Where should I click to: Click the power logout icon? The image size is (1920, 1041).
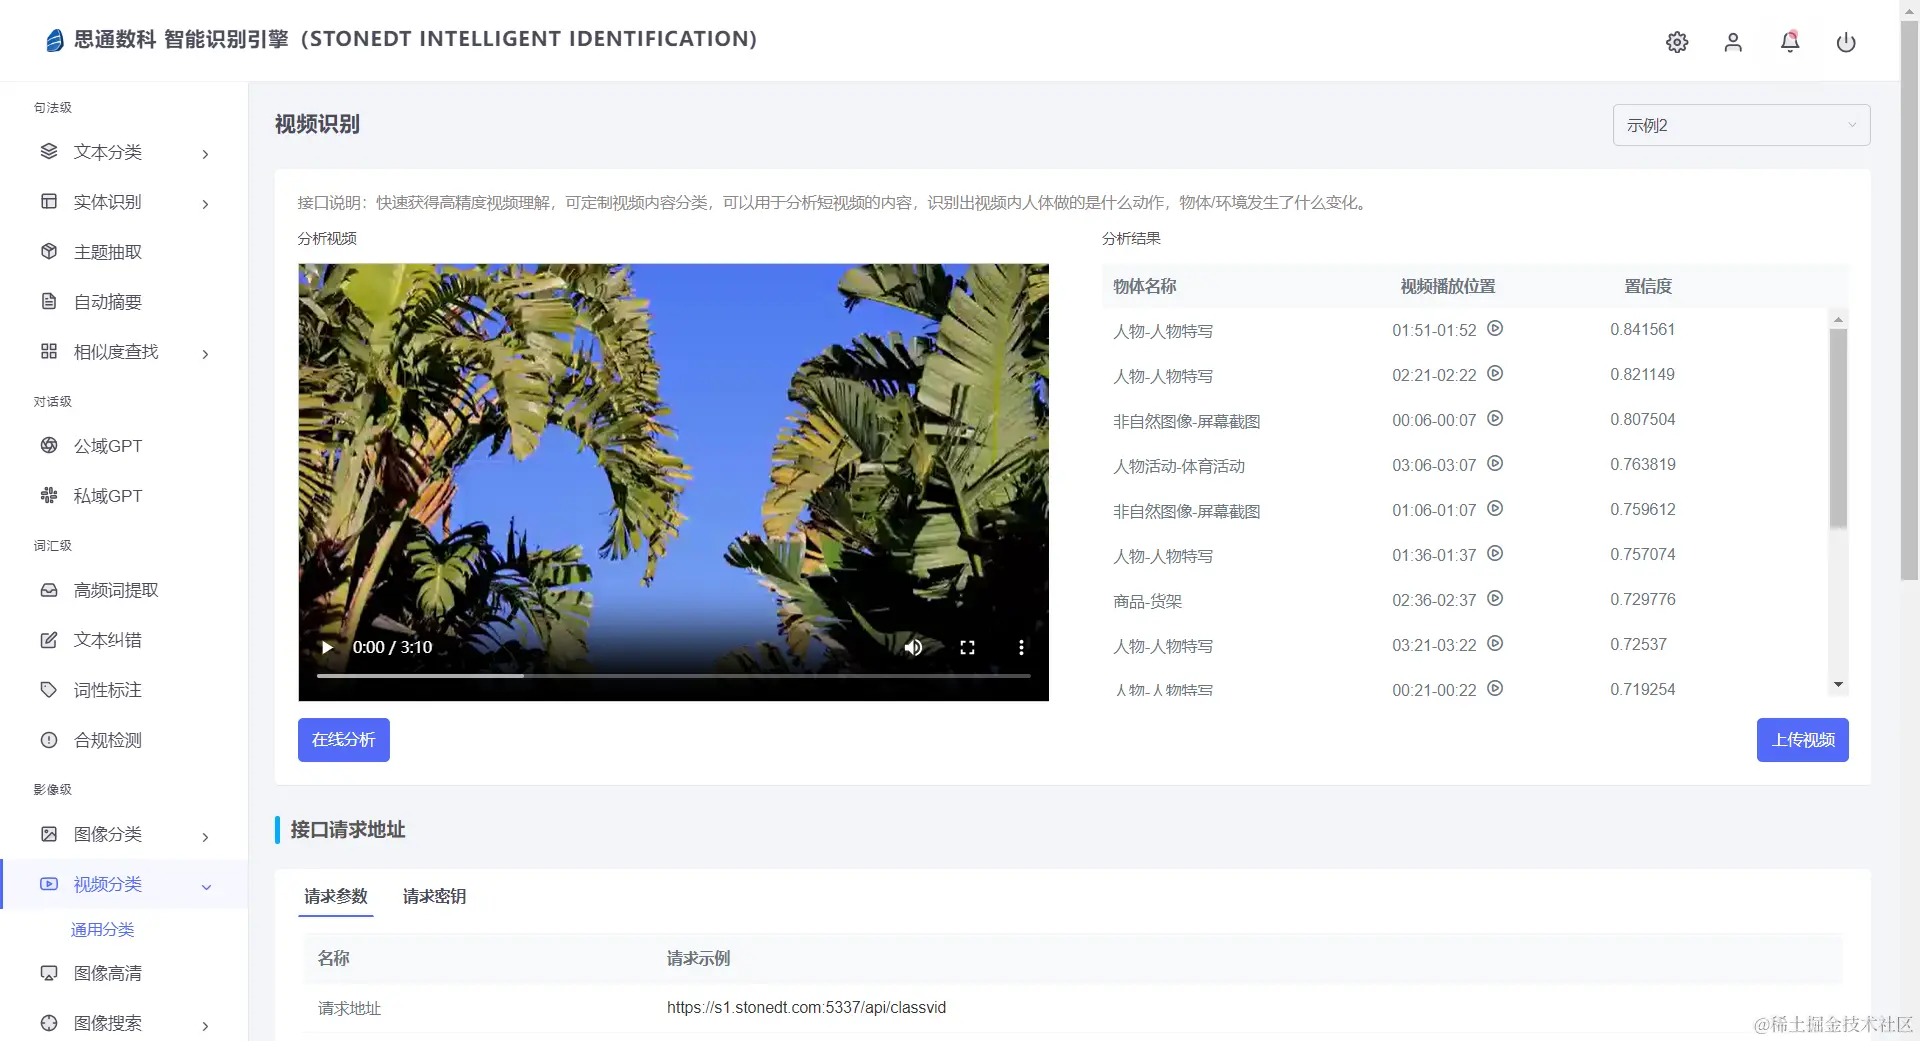[x=1846, y=42]
